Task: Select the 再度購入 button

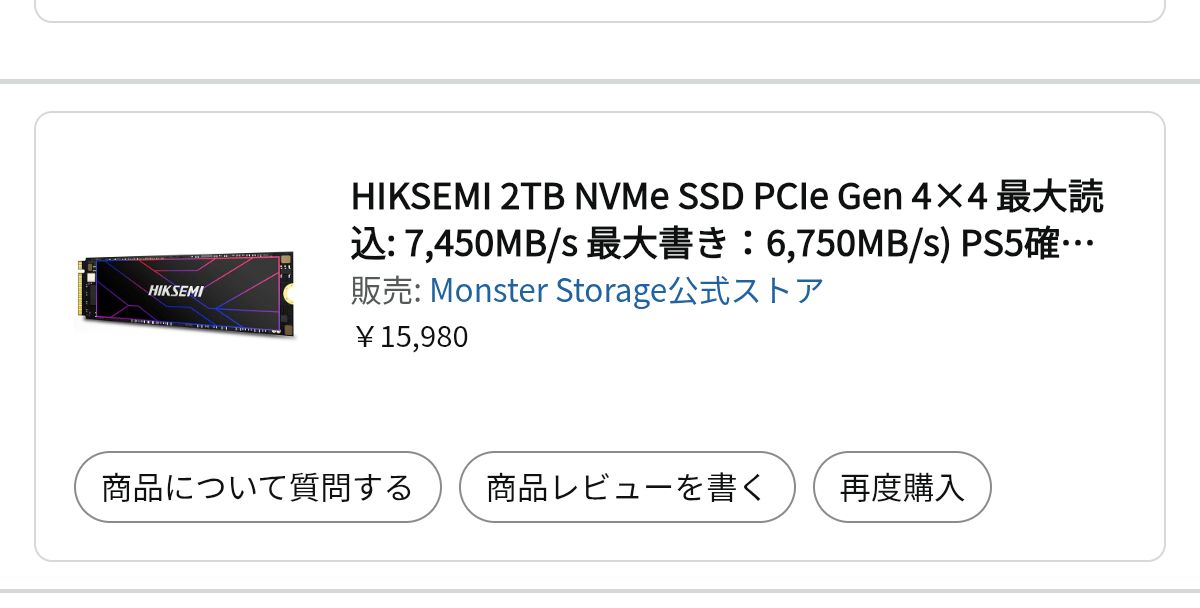Action: 902,488
